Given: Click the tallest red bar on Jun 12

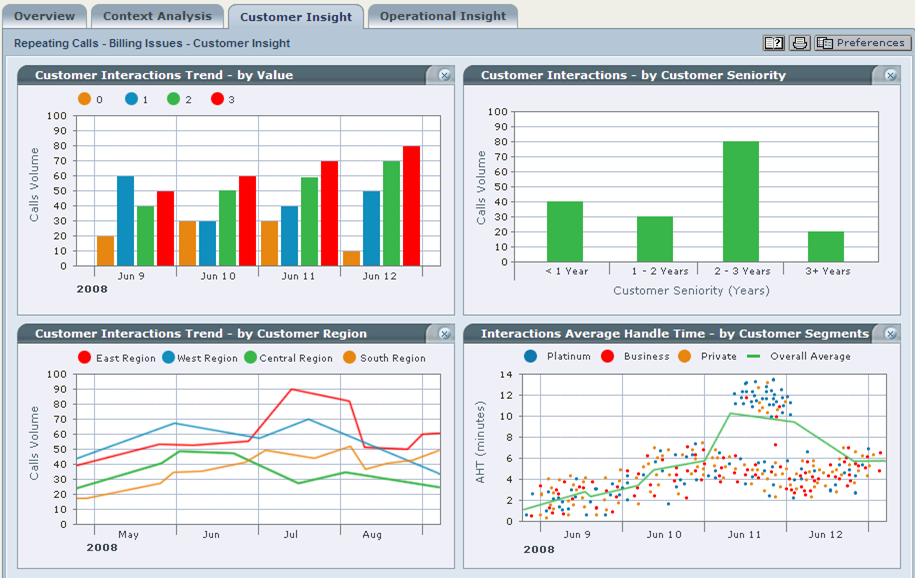Looking at the screenshot, I should point(411,206).
